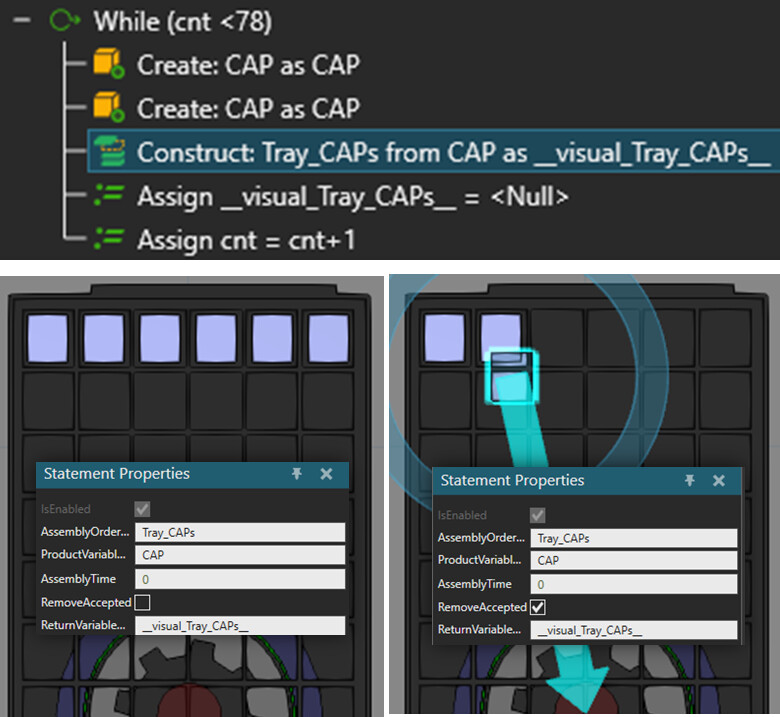Close the right Statement Properties panel

coord(718,481)
